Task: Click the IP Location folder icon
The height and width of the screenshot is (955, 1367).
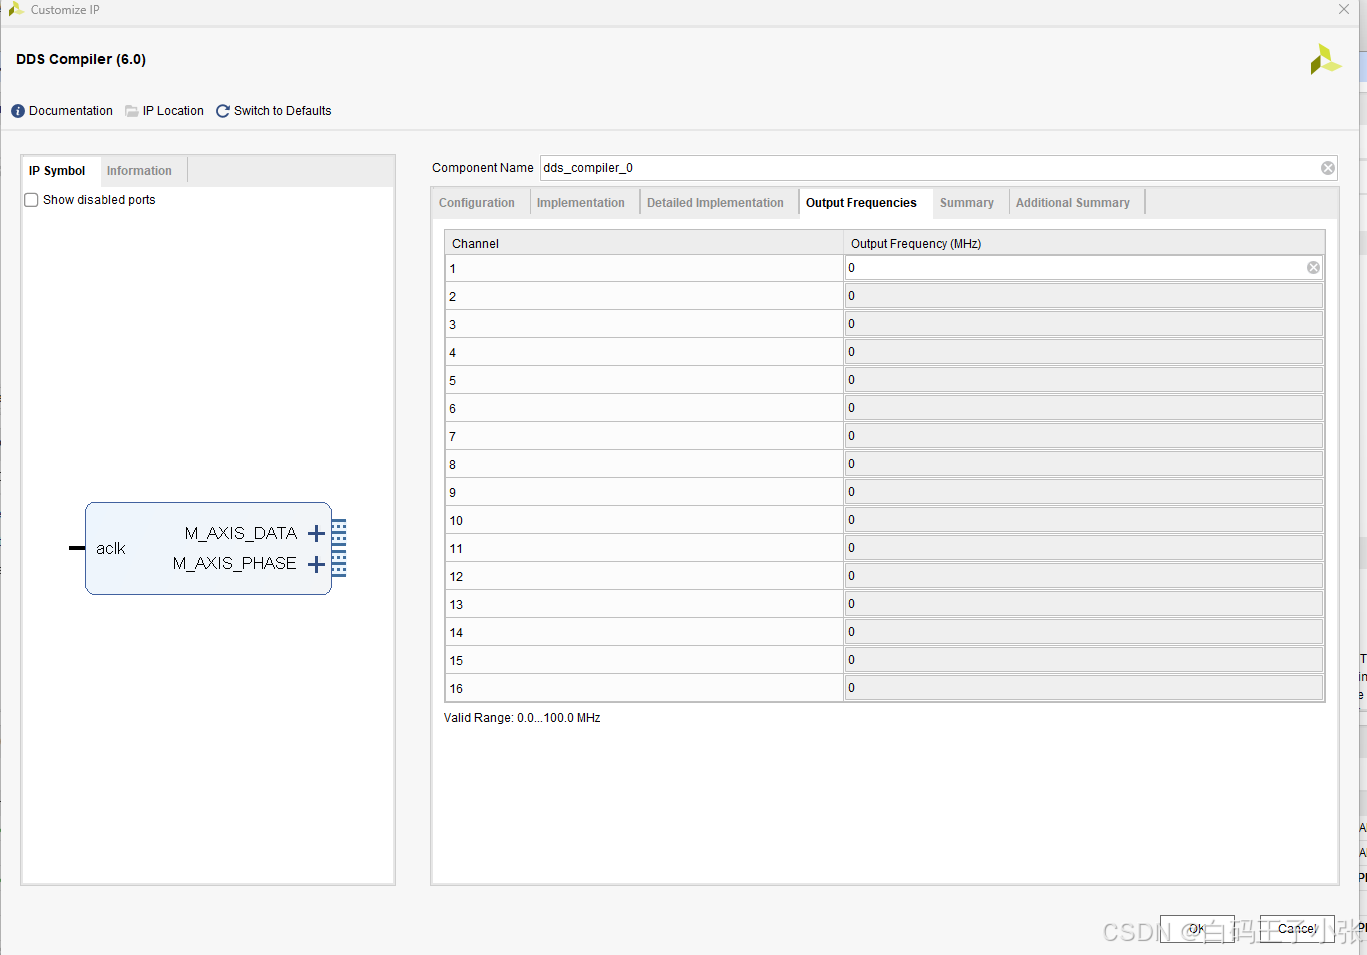Action: pyautogui.click(x=132, y=111)
